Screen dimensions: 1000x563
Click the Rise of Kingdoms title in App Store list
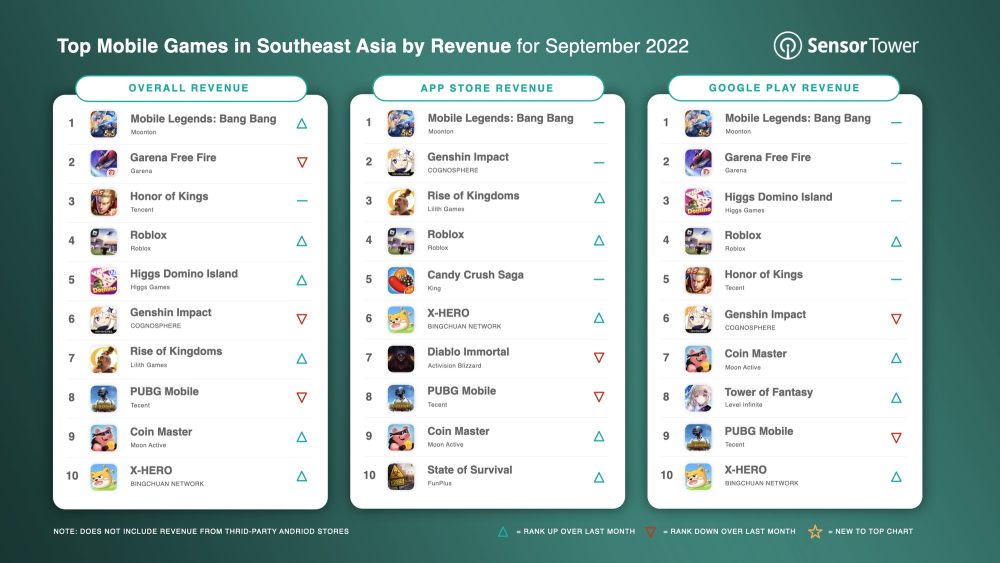pos(473,196)
